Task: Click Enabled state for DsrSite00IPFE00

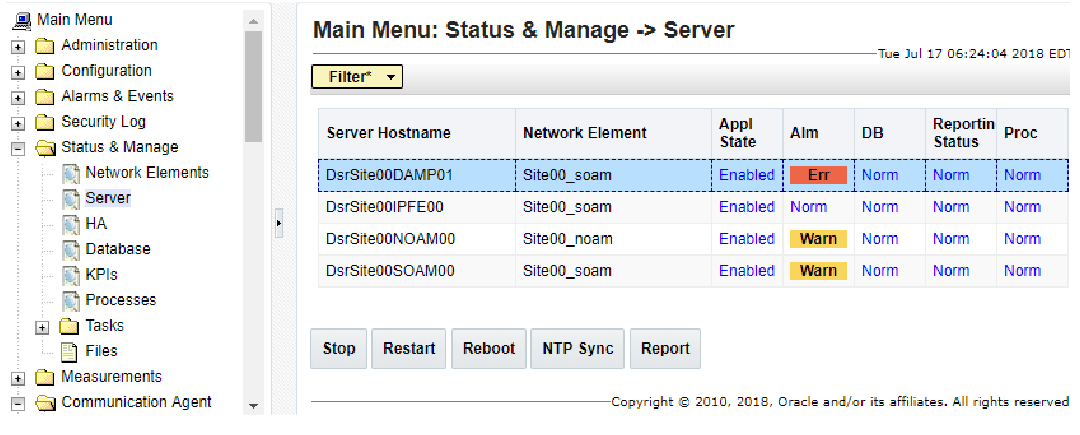Action: [747, 206]
